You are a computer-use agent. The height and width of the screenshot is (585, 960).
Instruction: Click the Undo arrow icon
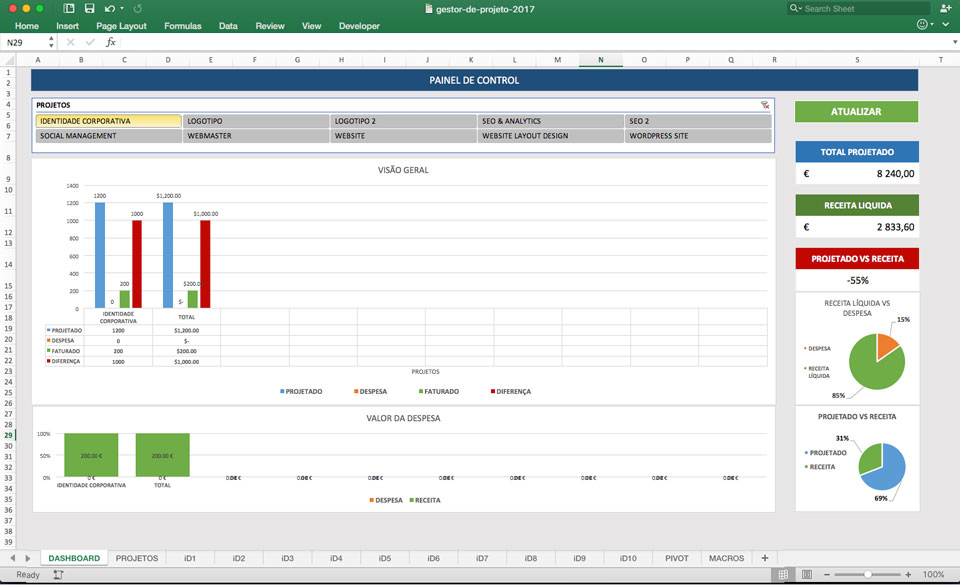tap(110, 9)
